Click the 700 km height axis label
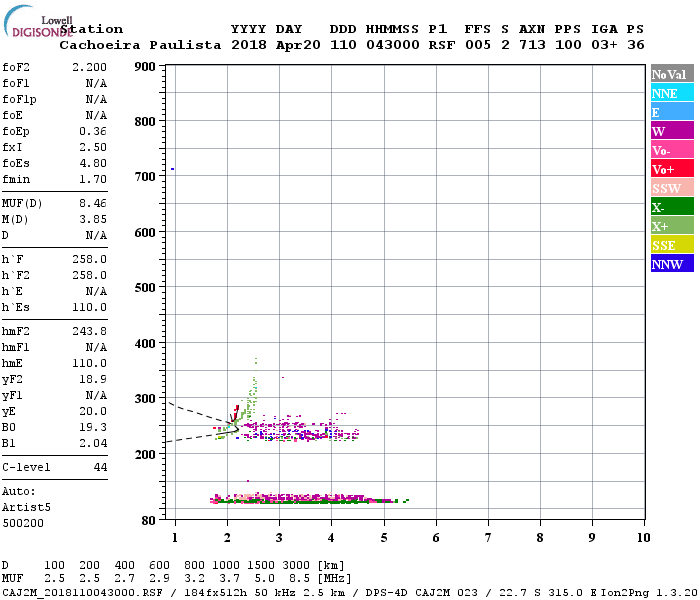700x600 pixels. click(x=145, y=177)
